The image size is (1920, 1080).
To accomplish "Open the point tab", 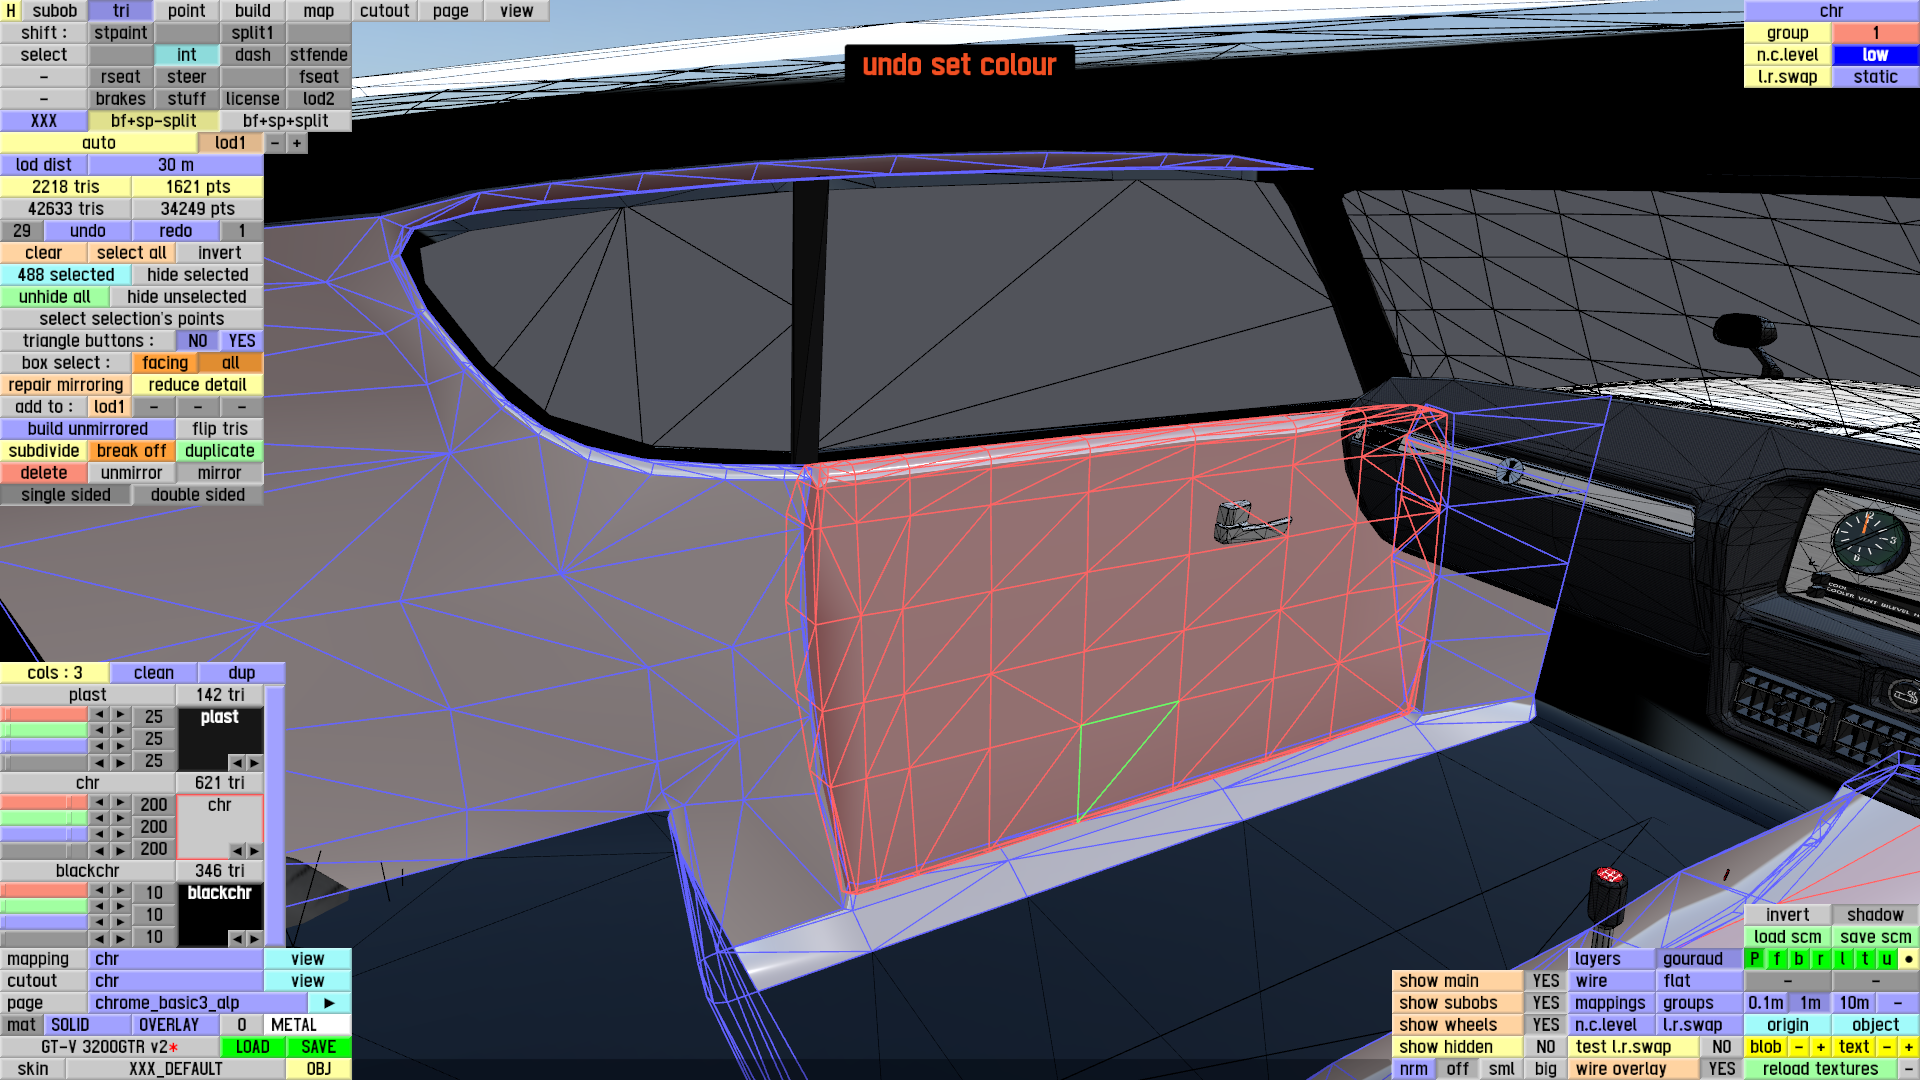I will (x=187, y=11).
